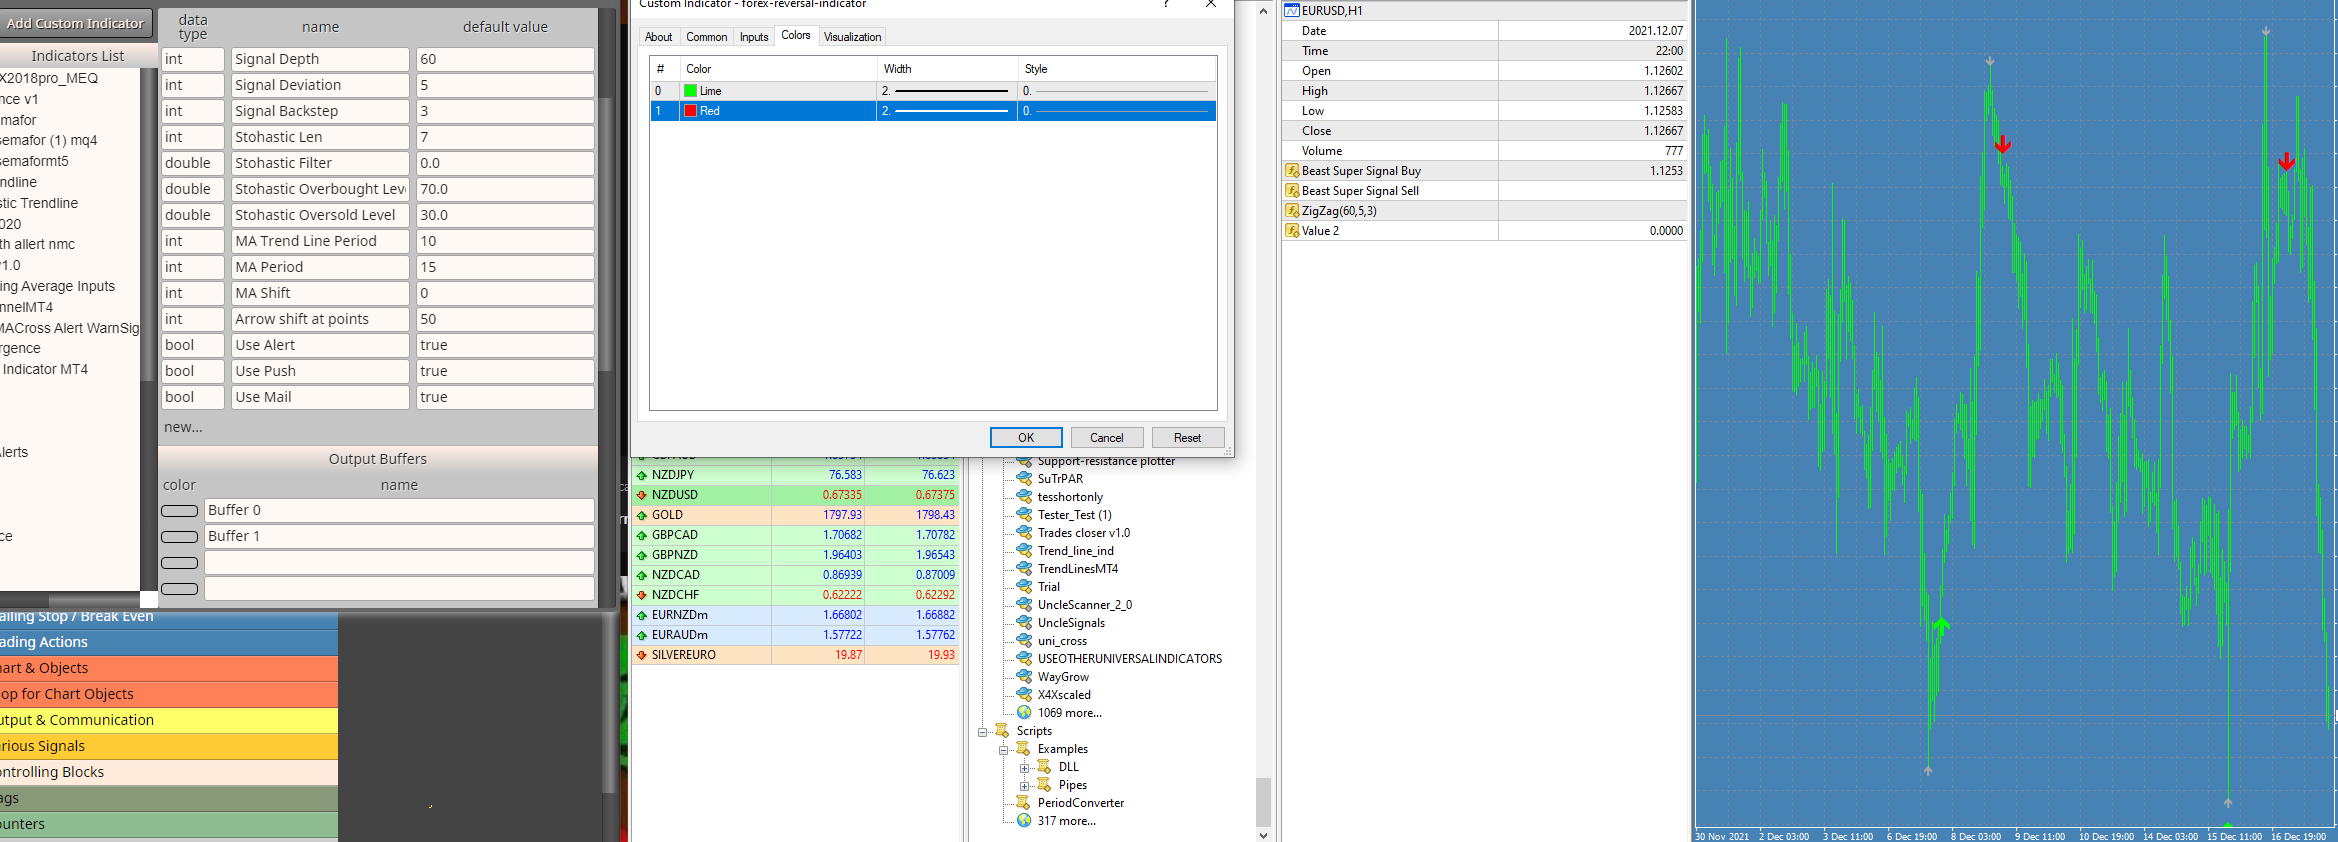Click the GOLD up-arrow icon

click(642, 515)
